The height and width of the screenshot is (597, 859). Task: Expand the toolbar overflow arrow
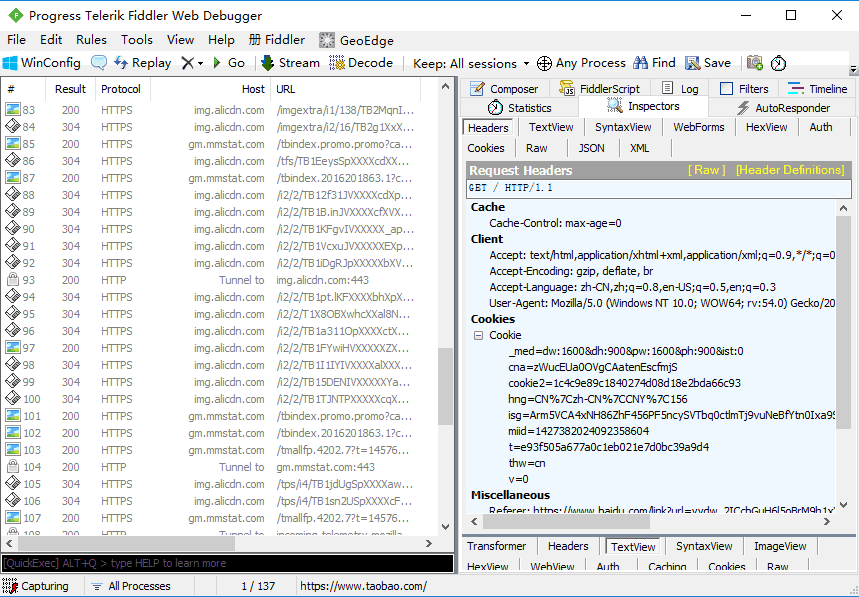[x=853, y=70]
